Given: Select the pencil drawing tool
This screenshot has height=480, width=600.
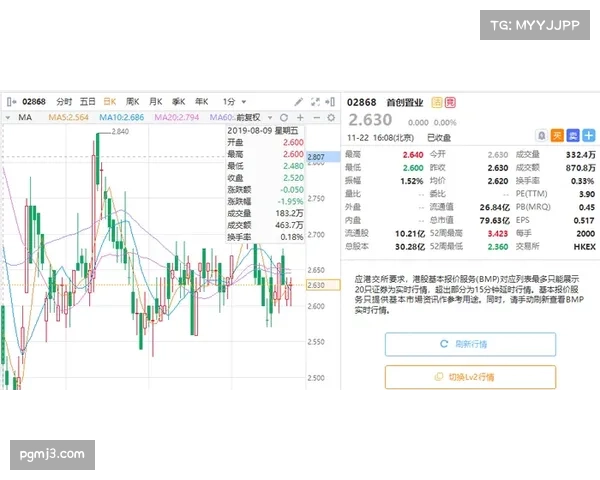Looking at the screenshot, I should coord(298,102).
